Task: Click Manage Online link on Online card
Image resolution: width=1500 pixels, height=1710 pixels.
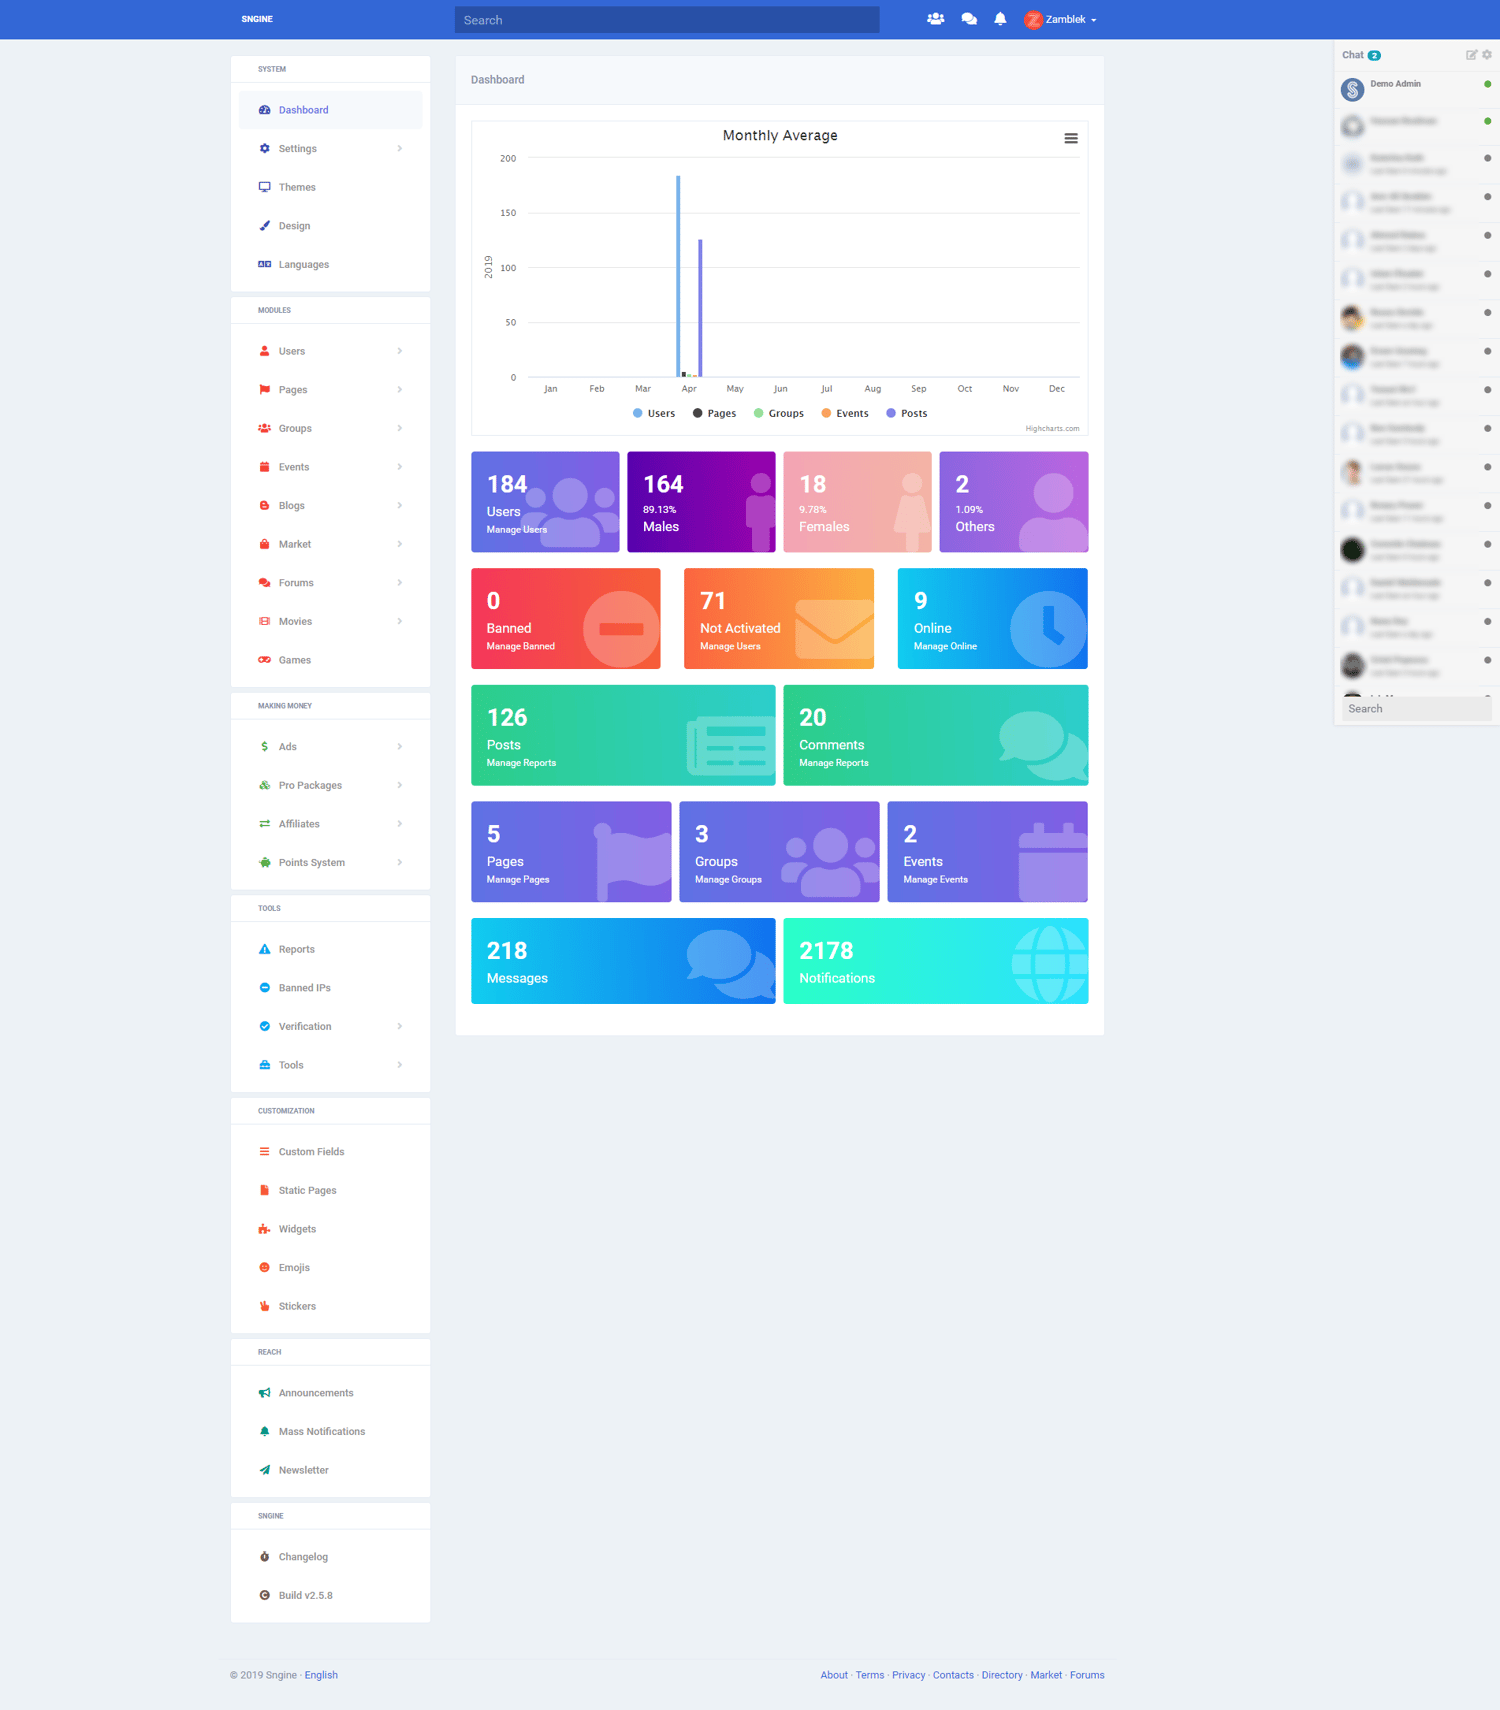Action: point(945,646)
